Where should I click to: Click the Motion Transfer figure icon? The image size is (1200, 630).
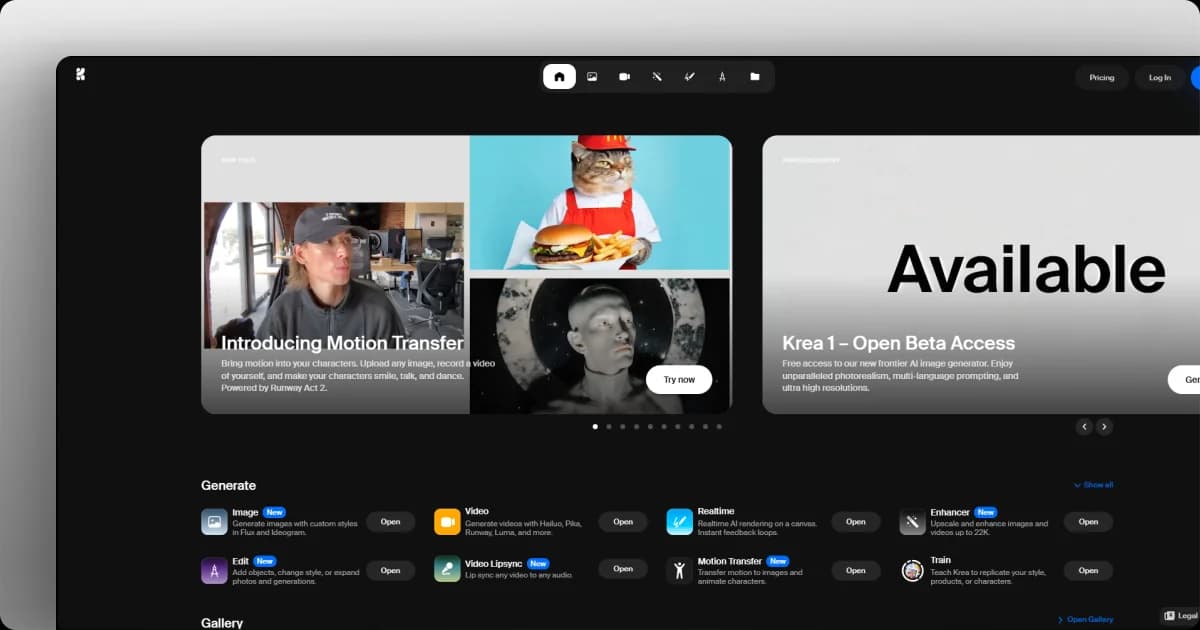coord(680,570)
